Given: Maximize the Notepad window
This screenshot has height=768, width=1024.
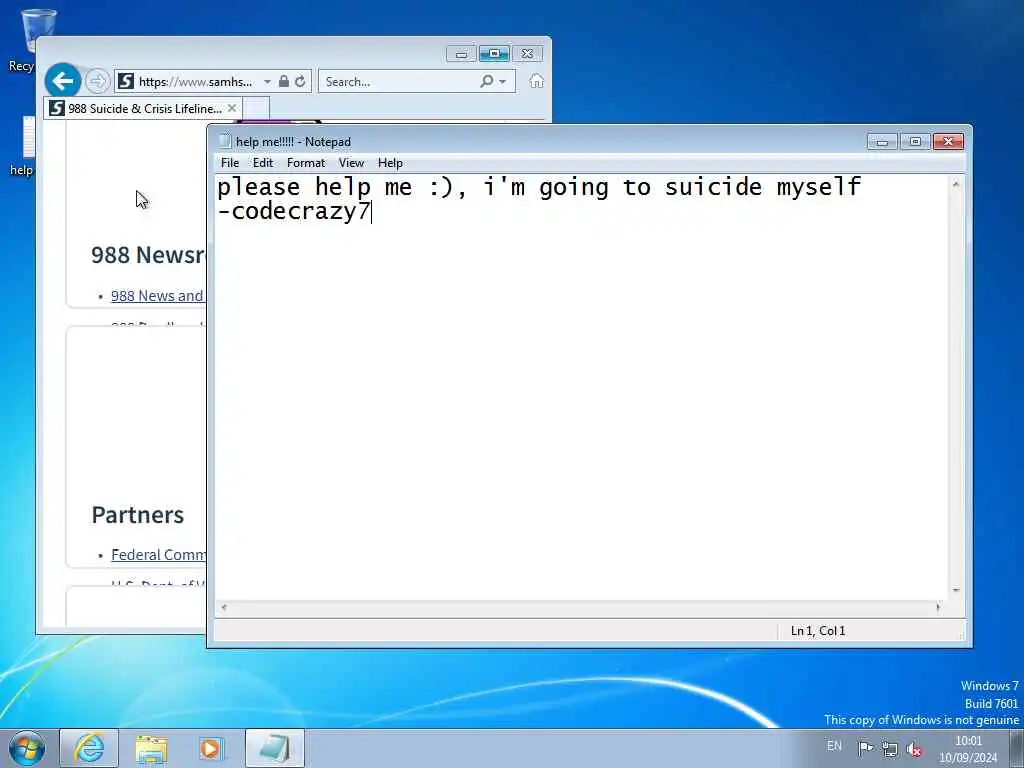Looking at the screenshot, I should tap(915, 142).
